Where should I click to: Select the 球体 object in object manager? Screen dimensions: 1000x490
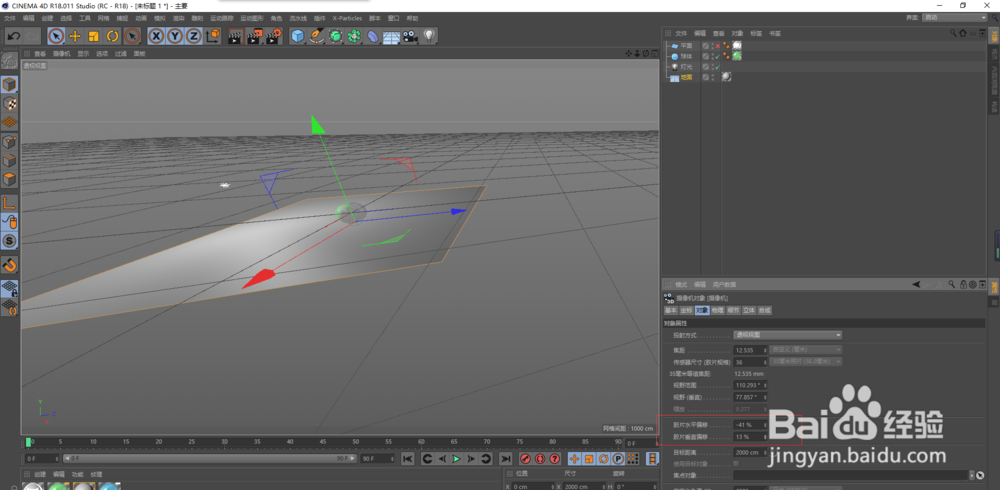pyautogui.click(x=686, y=56)
